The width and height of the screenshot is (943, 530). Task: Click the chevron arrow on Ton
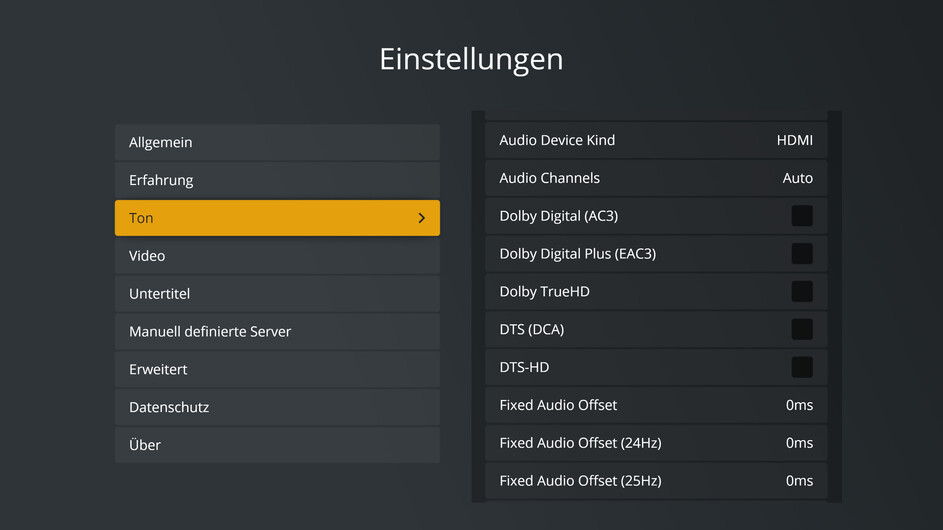(x=421, y=218)
